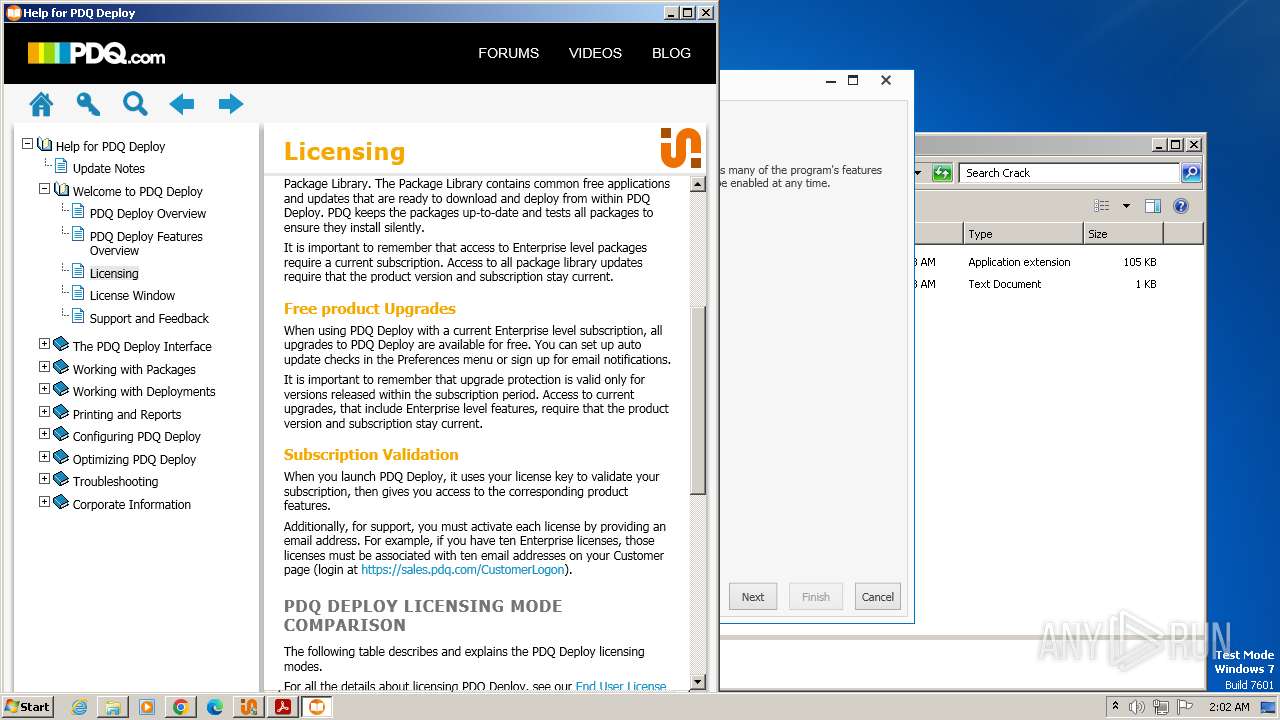1280x720 pixels.
Task: Click the book icon next to Troubleshooting
Action: click(61, 479)
